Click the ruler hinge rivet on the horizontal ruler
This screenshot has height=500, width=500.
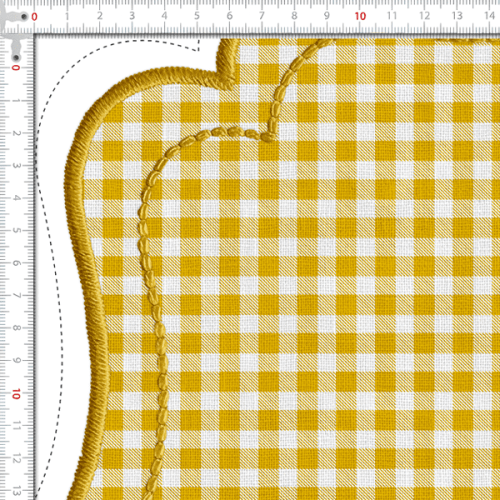[24, 16]
